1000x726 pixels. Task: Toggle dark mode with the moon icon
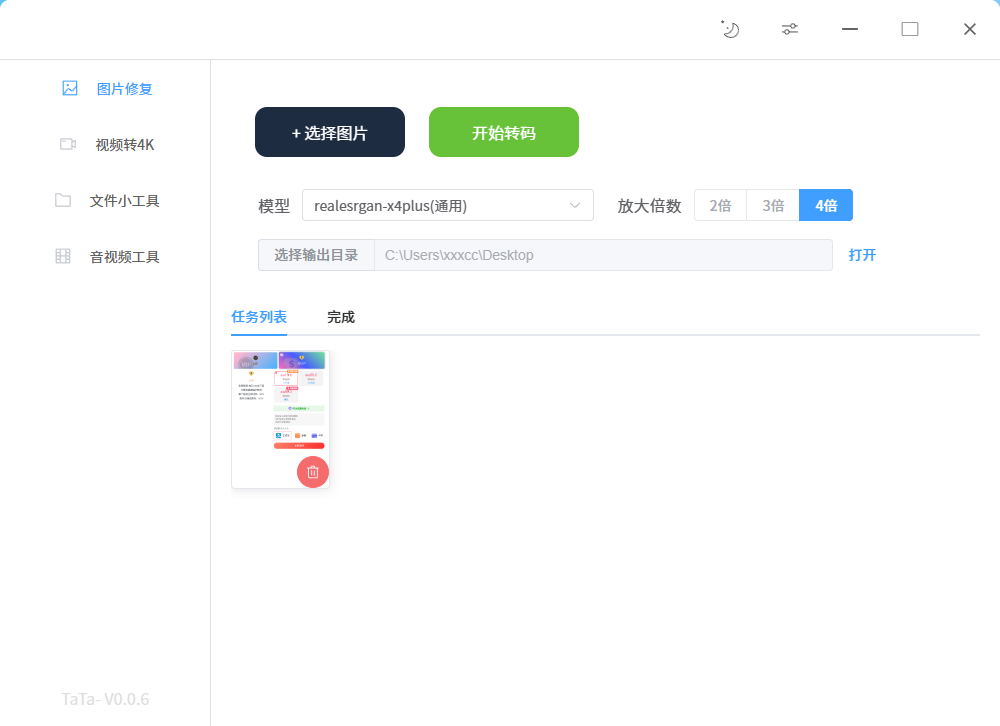click(x=729, y=29)
